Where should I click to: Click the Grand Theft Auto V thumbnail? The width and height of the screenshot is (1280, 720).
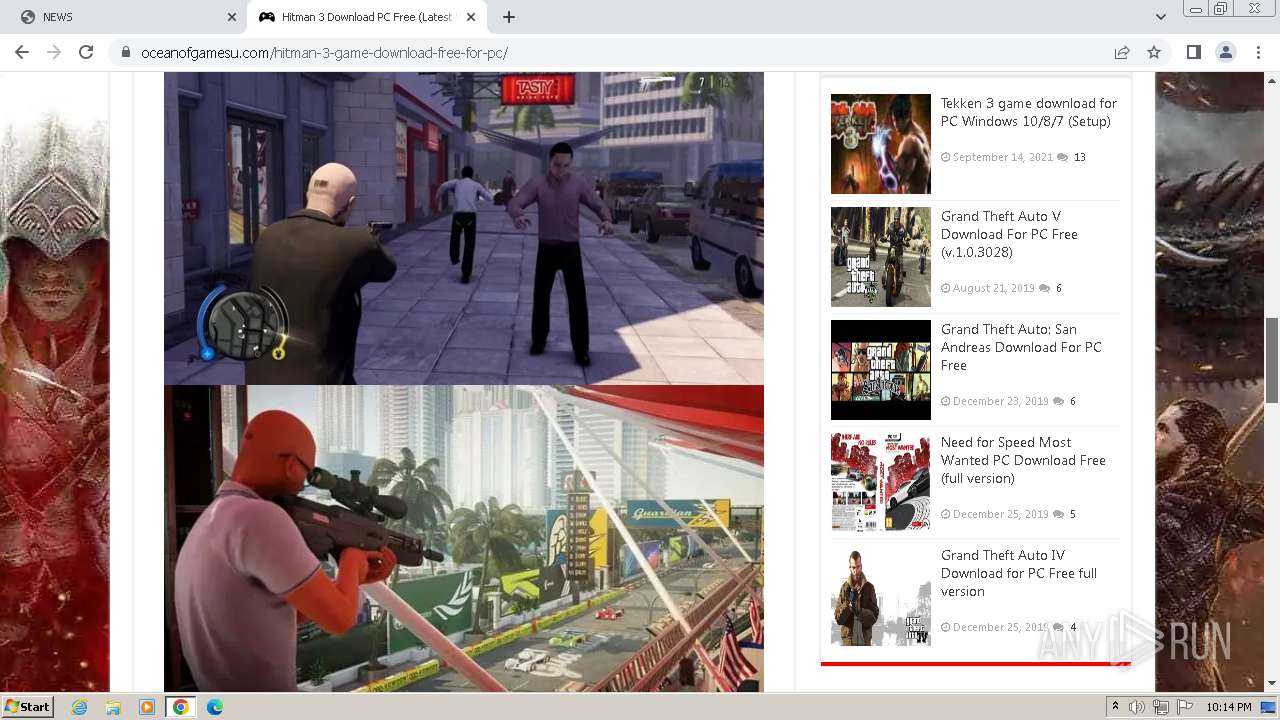881,257
